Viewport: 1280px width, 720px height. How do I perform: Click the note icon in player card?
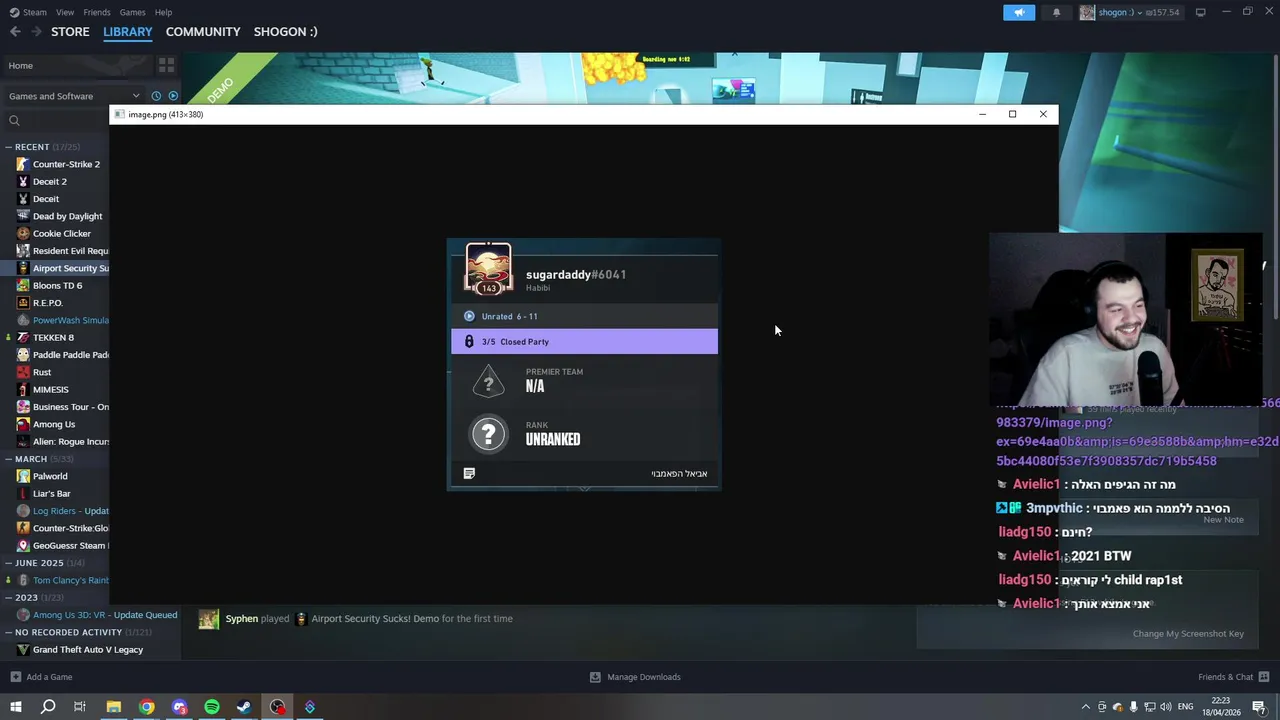coord(469,473)
